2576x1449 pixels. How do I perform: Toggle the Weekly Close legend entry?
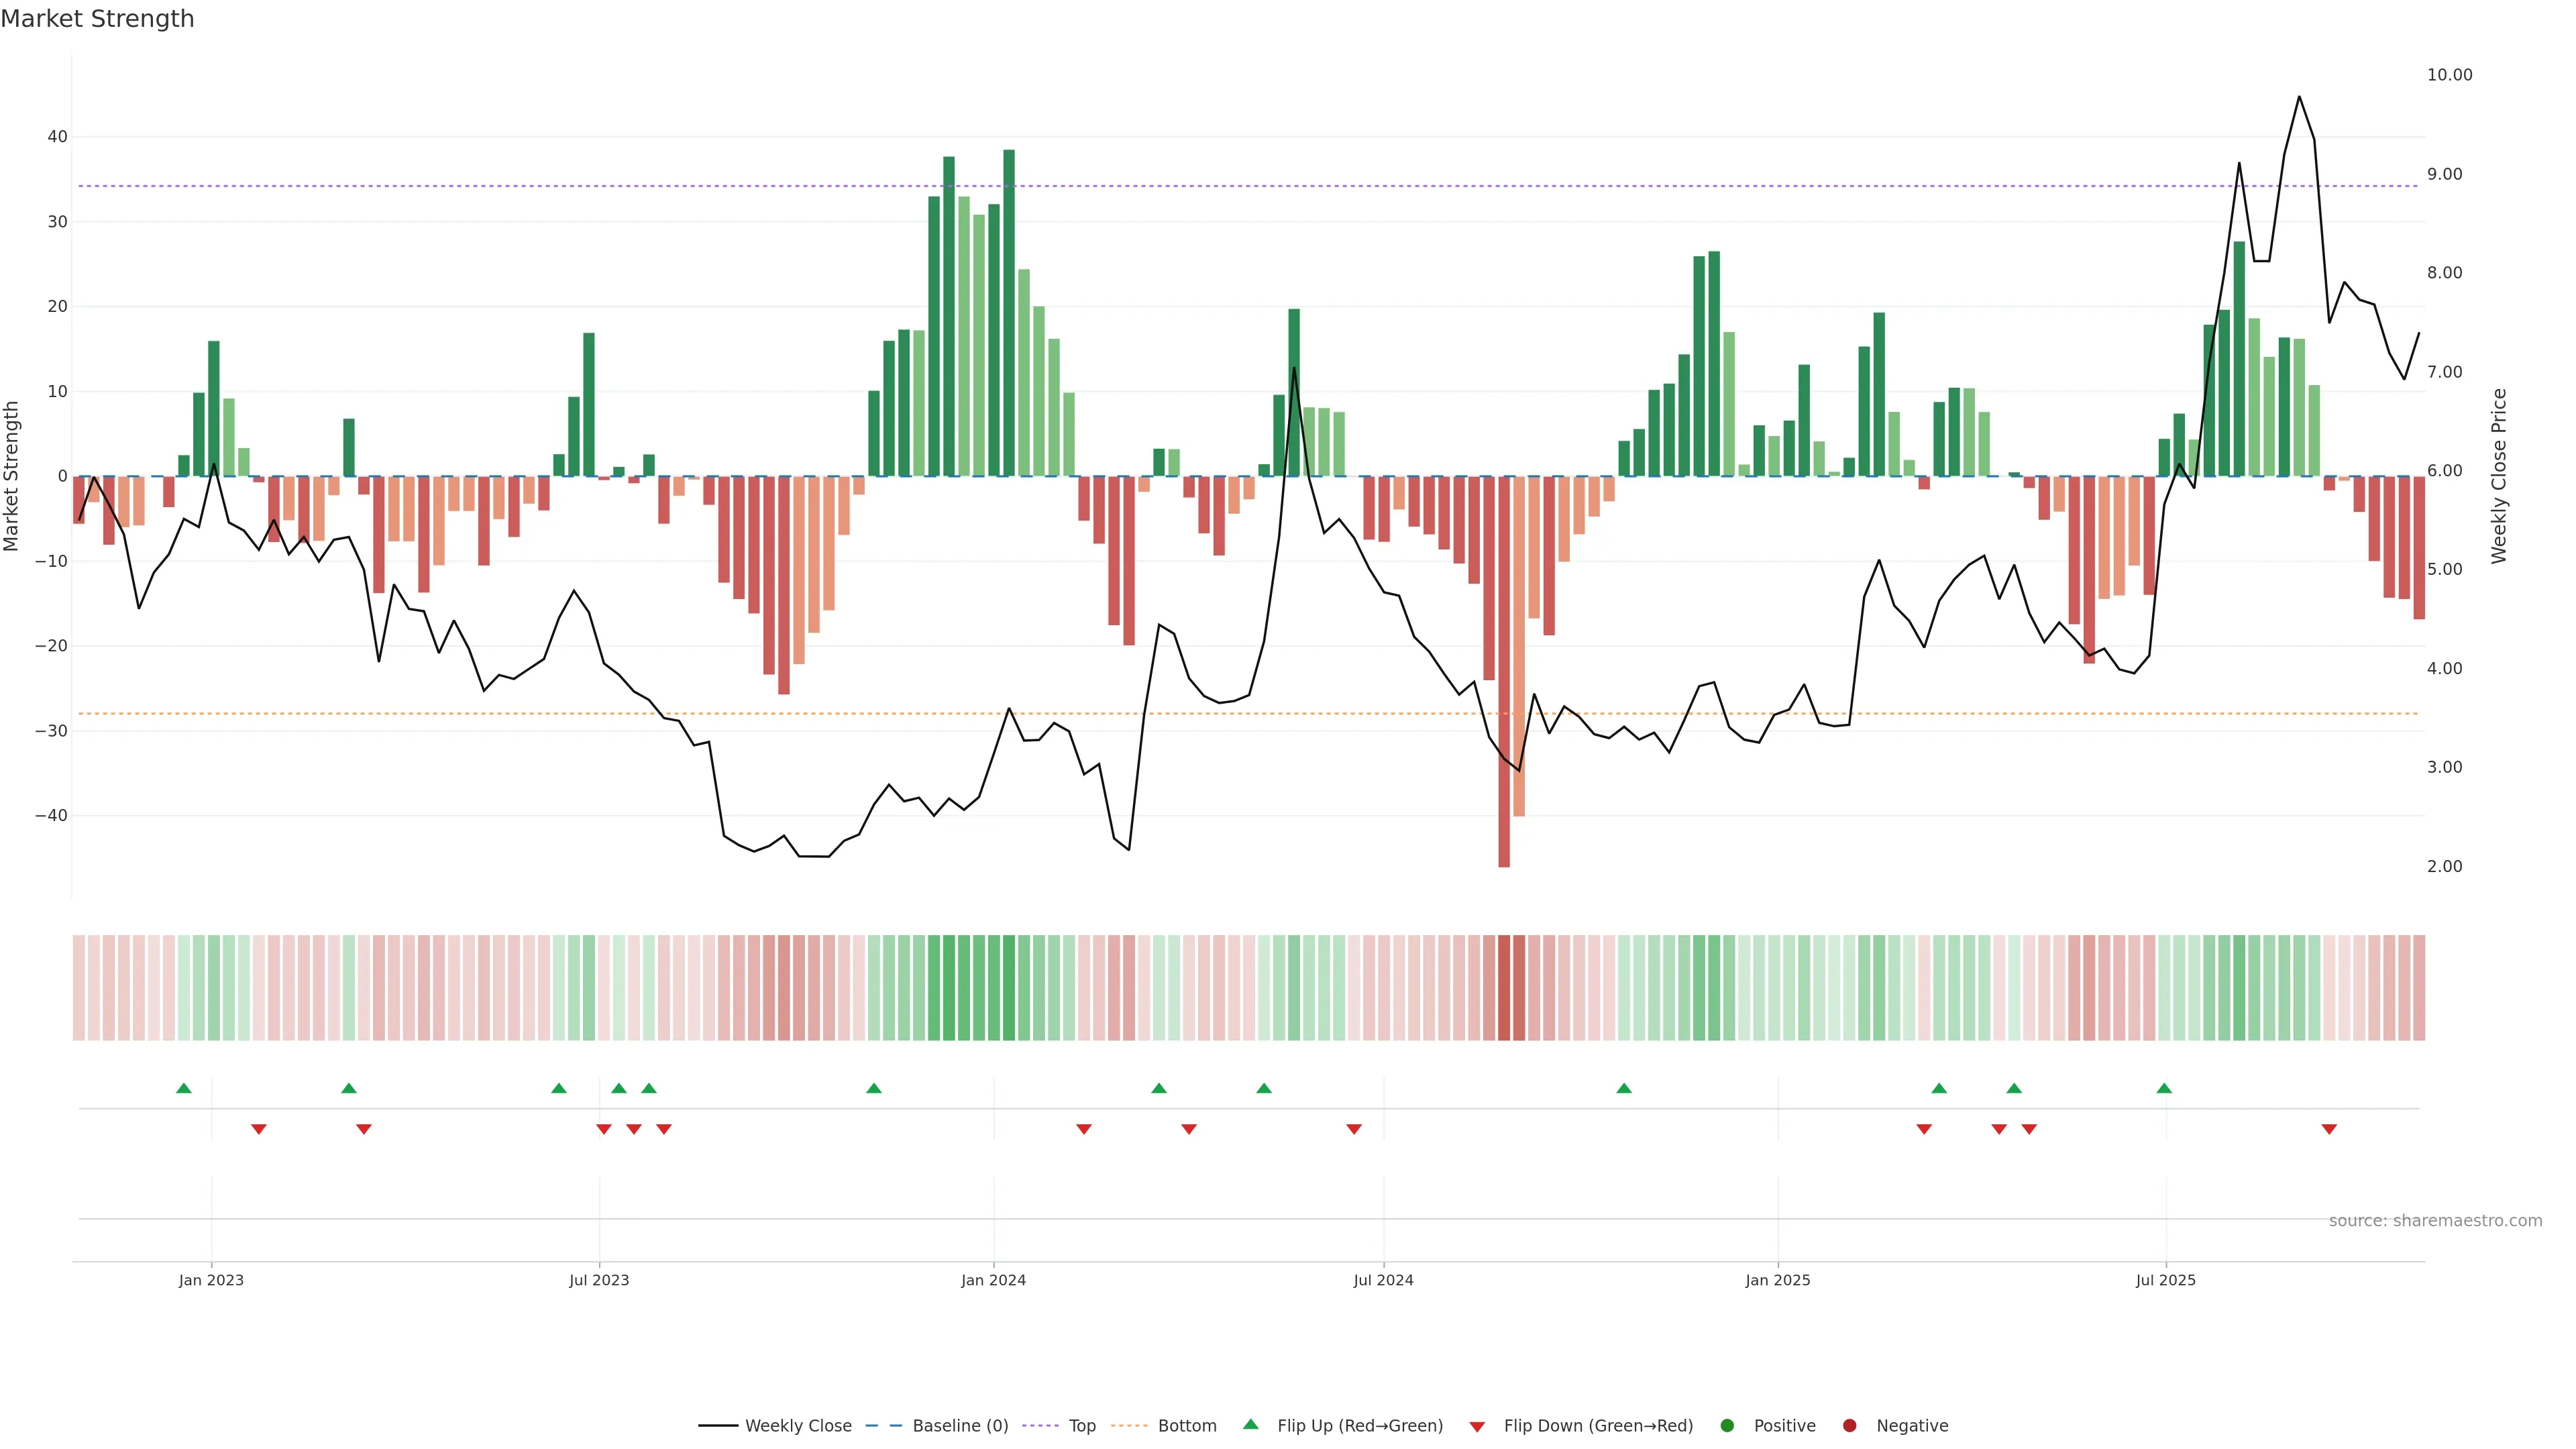pyautogui.click(x=797, y=1426)
